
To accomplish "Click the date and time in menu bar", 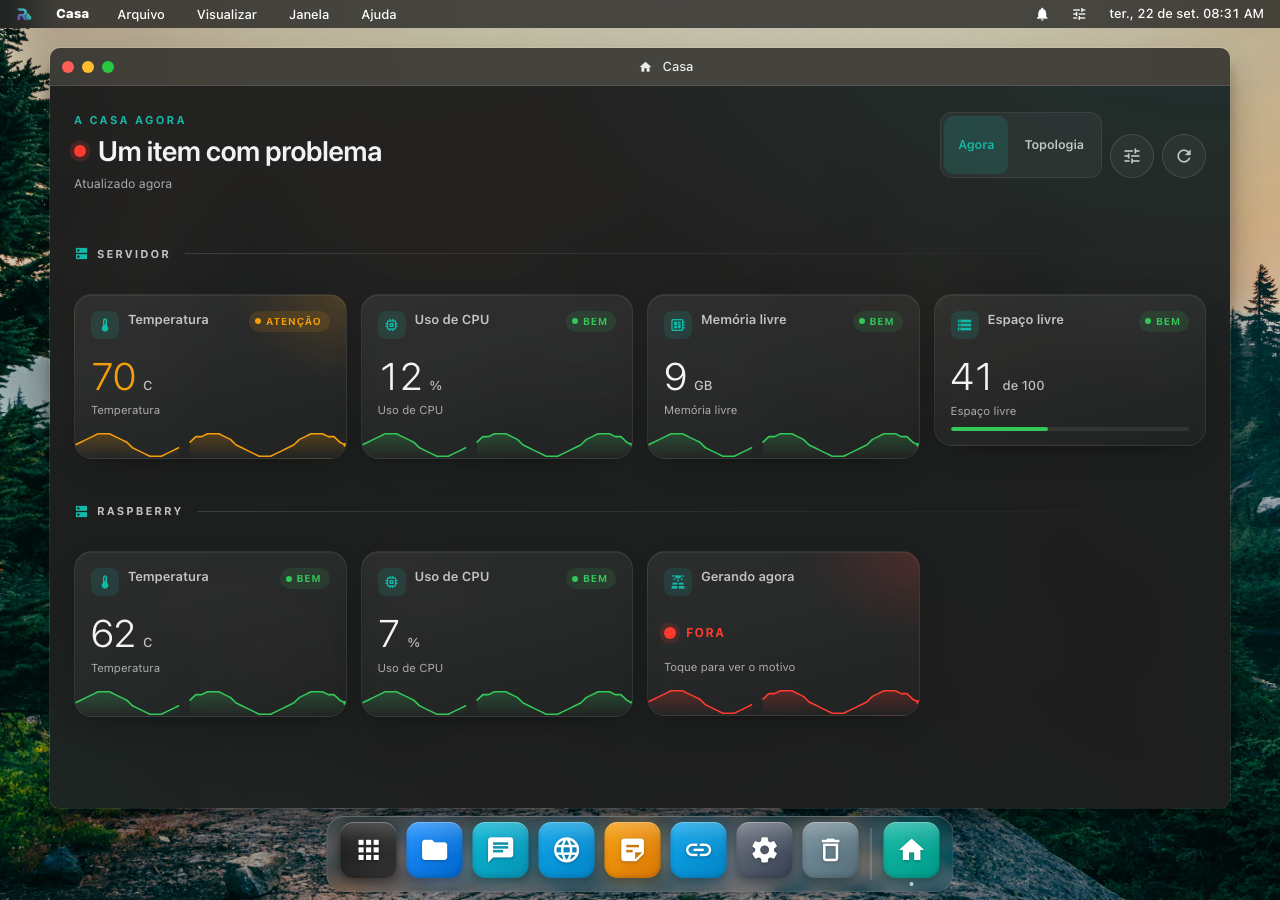I will (x=1186, y=14).
